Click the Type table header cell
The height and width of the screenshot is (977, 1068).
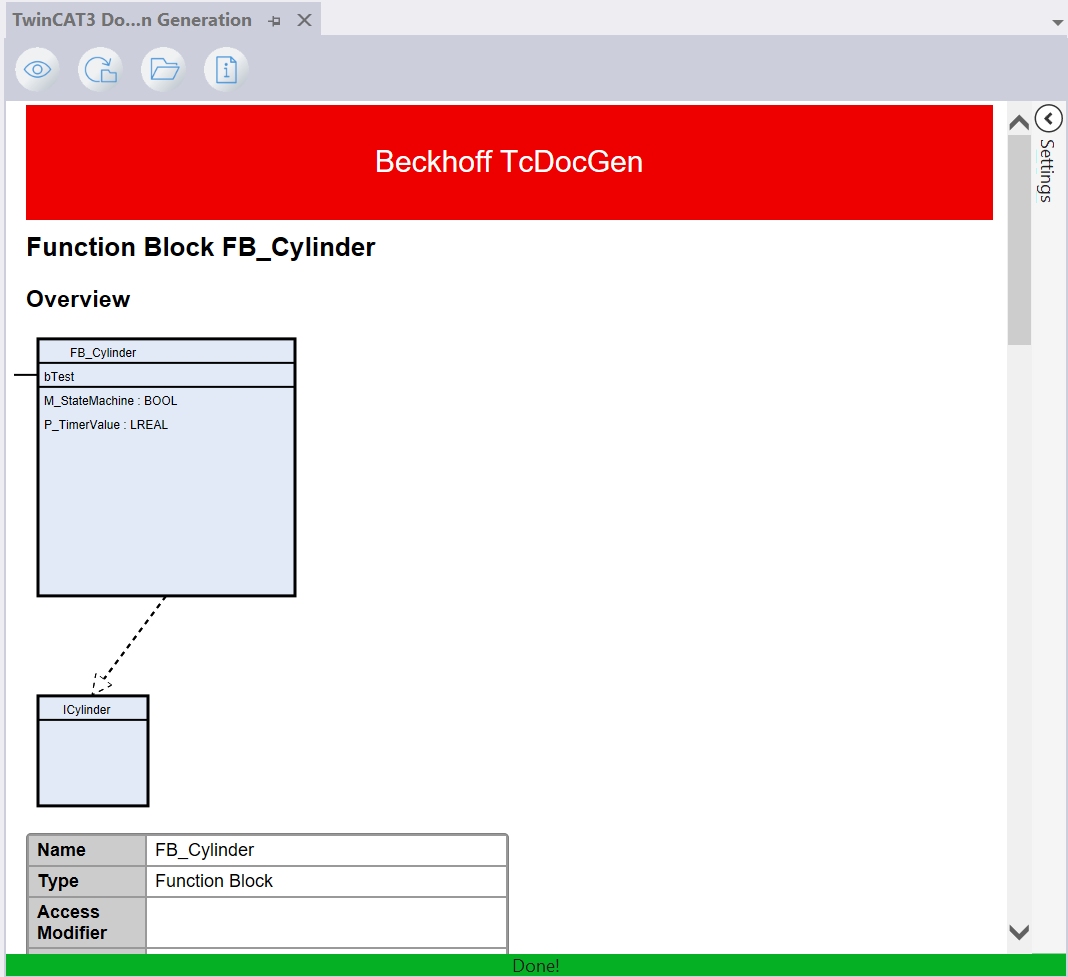tap(87, 882)
